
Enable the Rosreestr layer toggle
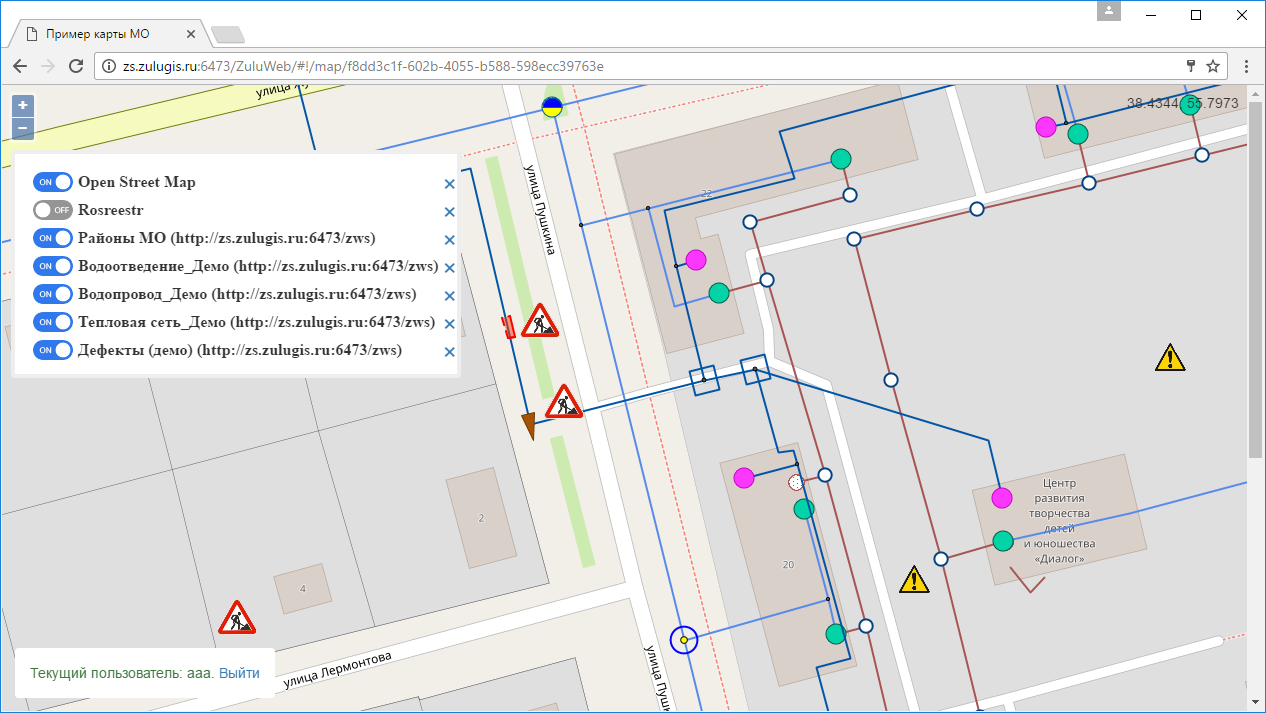pos(53,210)
